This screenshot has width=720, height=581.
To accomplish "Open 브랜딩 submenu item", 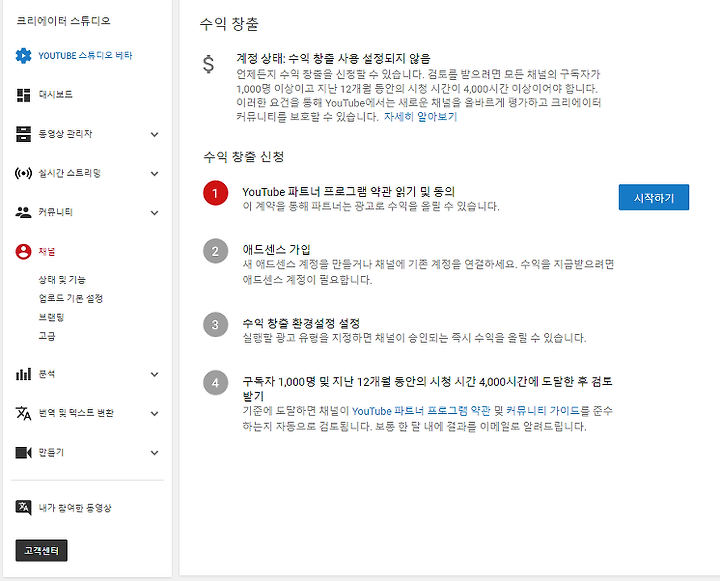I will 51,317.
